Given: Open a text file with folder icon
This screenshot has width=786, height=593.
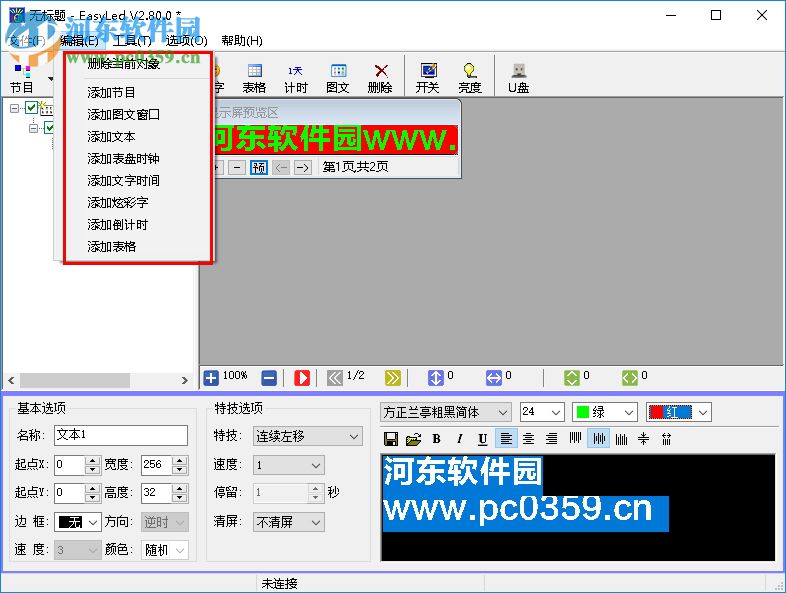Looking at the screenshot, I should 414,439.
